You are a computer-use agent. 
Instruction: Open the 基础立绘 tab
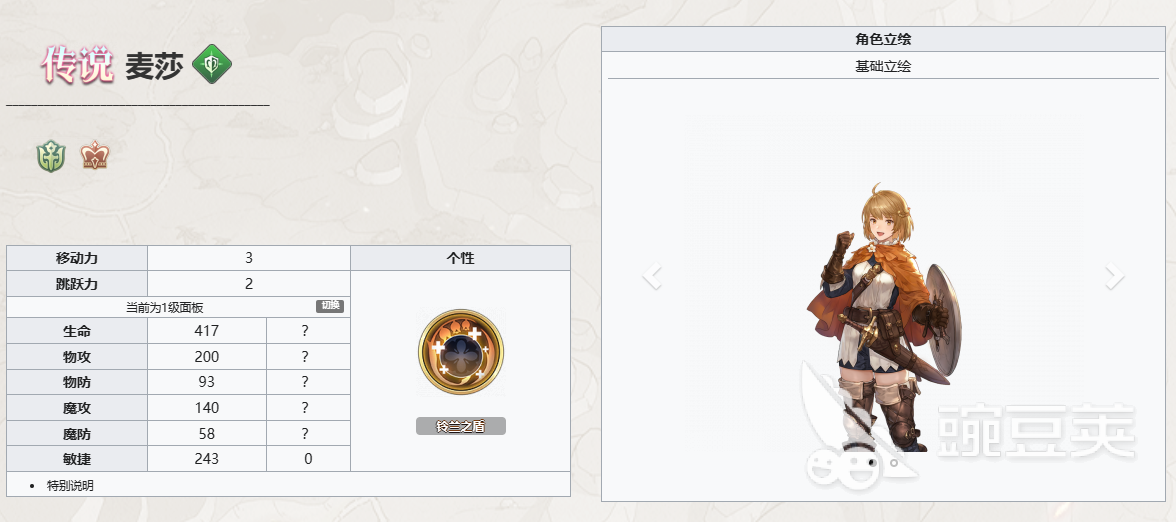pyautogui.click(x=884, y=66)
